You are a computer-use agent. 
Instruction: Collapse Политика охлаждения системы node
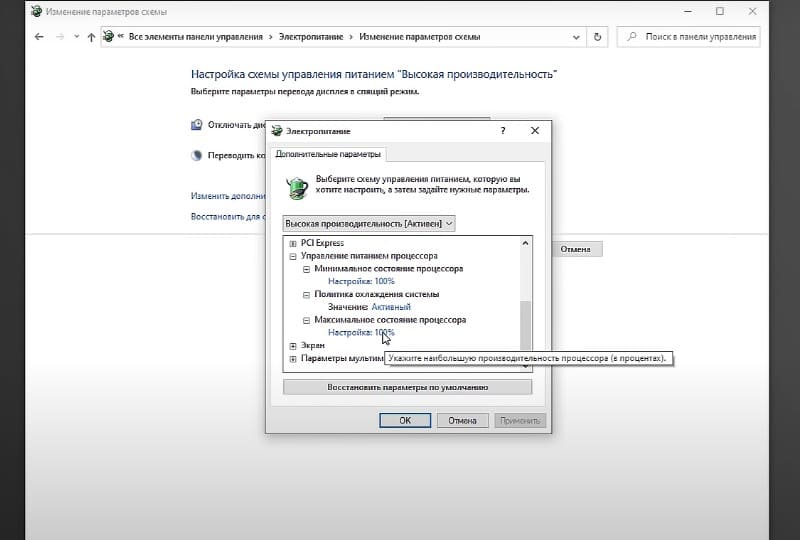(306, 295)
